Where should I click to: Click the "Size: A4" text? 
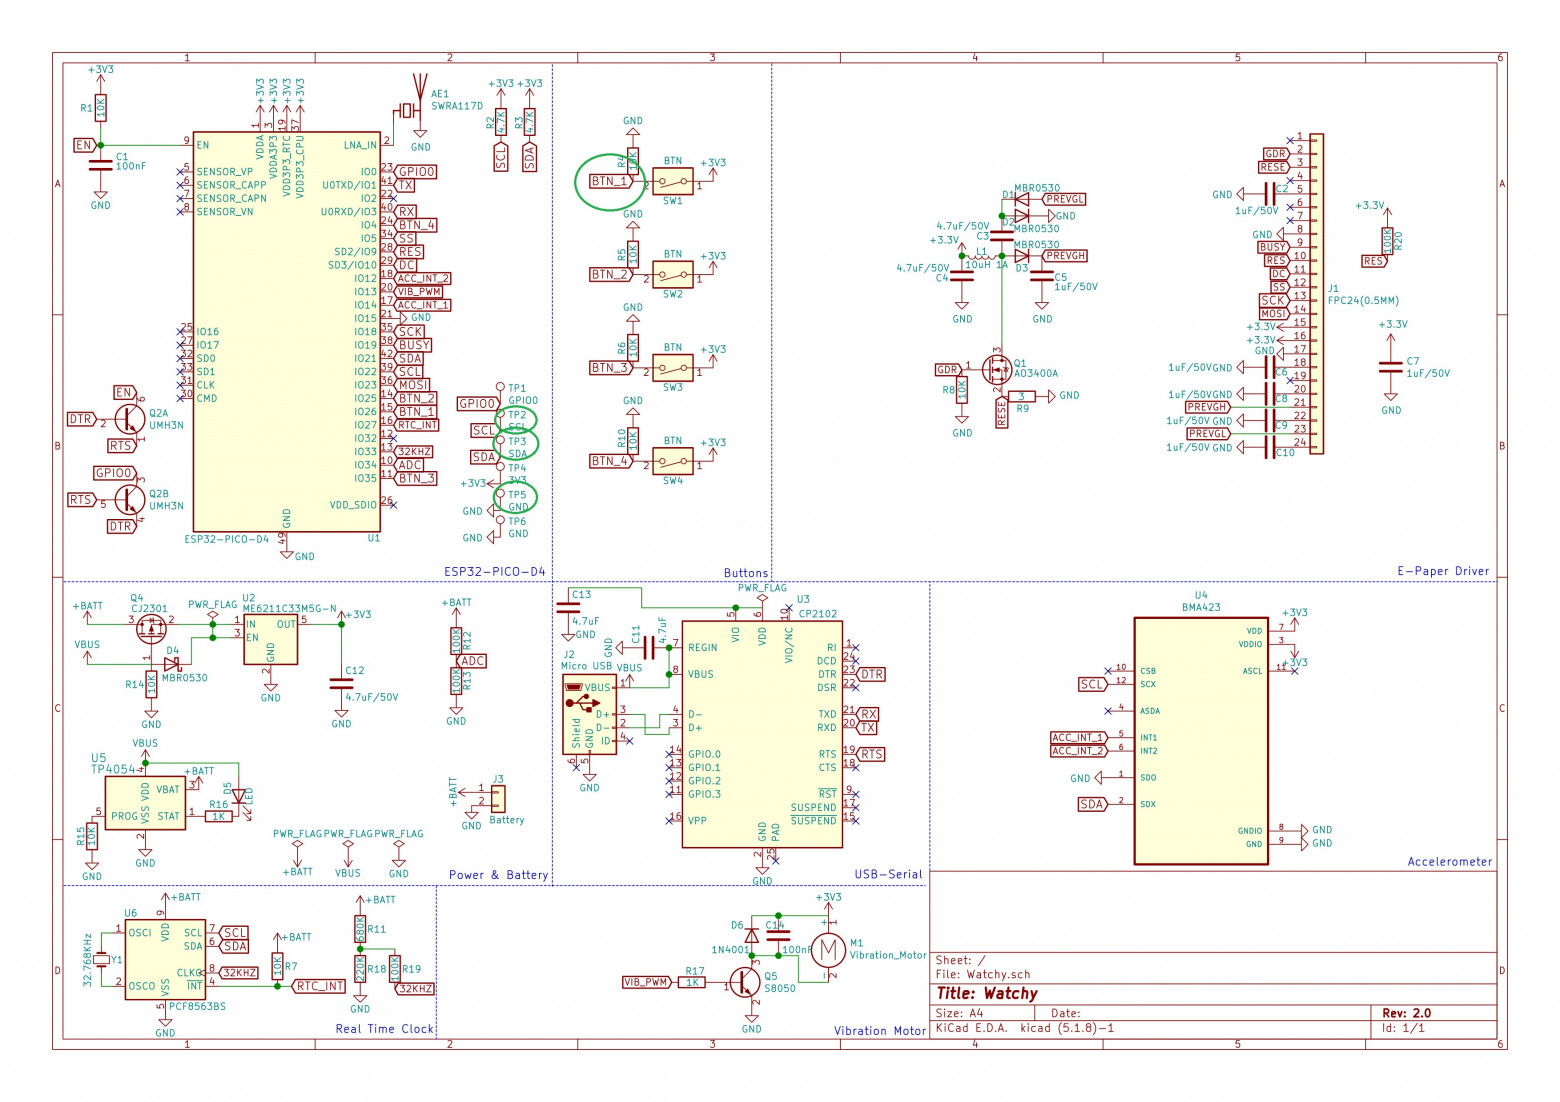pos(960,1013)
